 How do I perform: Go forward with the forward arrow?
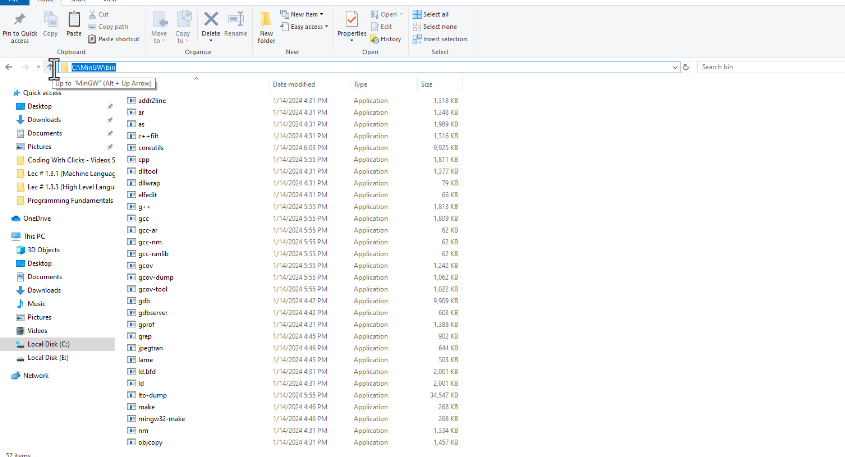25,67
